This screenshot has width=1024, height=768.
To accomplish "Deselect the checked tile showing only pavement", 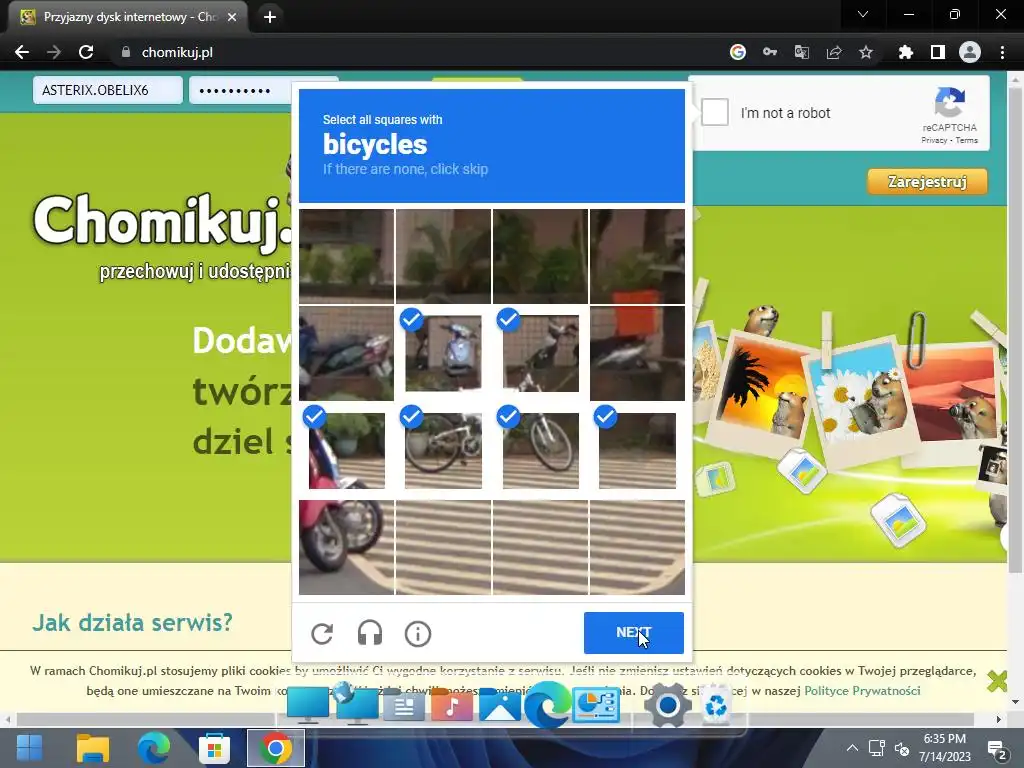I will tap(637, 450).
